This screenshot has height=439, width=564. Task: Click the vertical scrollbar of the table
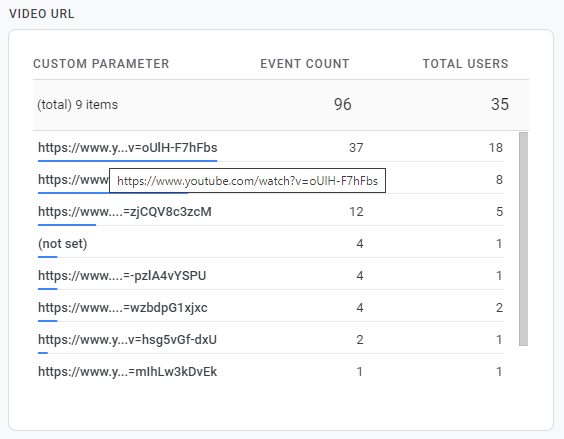523,239
